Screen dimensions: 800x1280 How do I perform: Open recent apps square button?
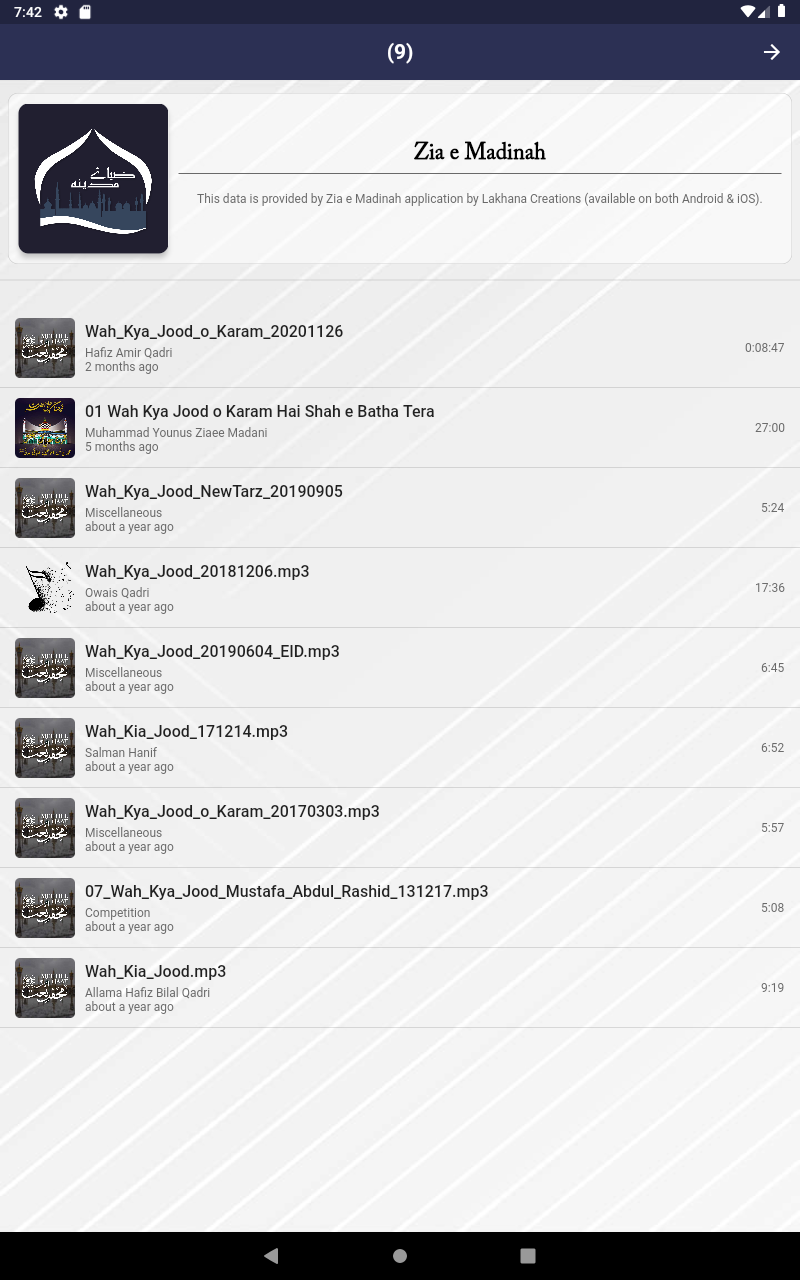[x=528, y=1256]
